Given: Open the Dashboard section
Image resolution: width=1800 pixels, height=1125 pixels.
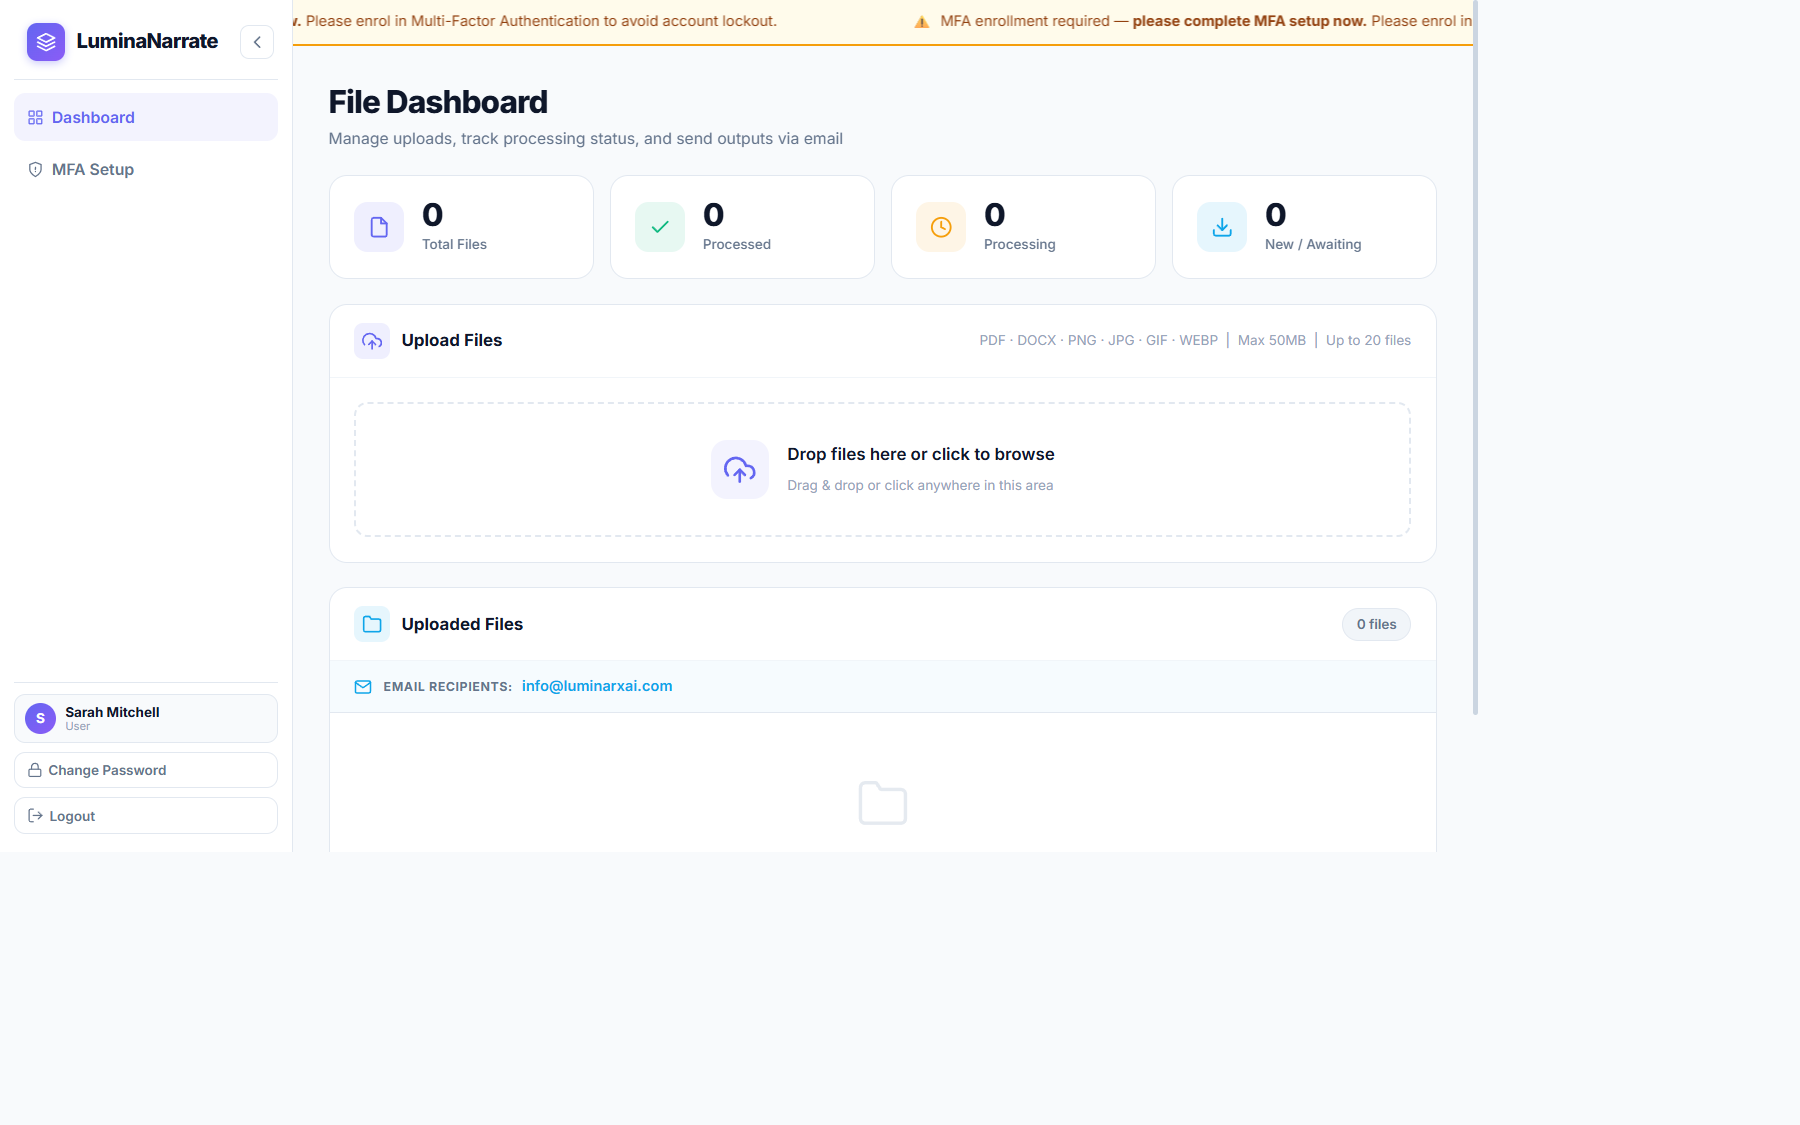Looking at the screenshot, I should click(x=93, y=117).
